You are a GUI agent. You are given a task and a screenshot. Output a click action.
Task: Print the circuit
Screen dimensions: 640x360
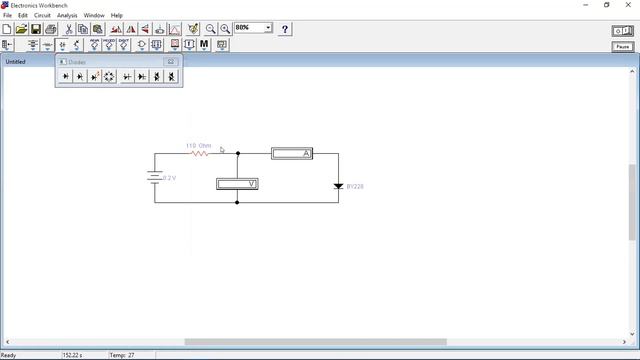pyautogui.click(x=51, y=29)
